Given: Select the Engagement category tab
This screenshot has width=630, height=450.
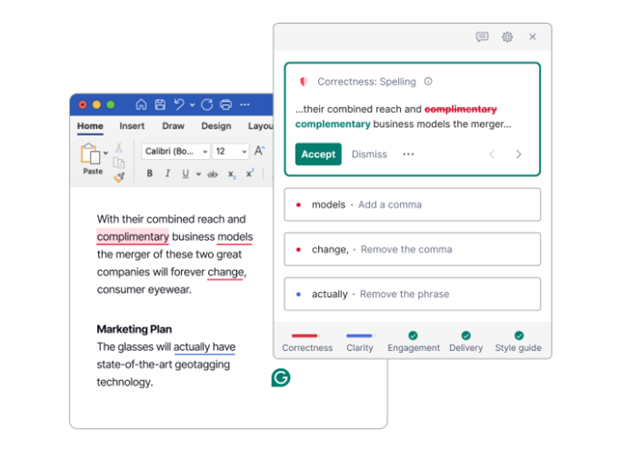Looking at the screenshot, I should tap(413, 342).
